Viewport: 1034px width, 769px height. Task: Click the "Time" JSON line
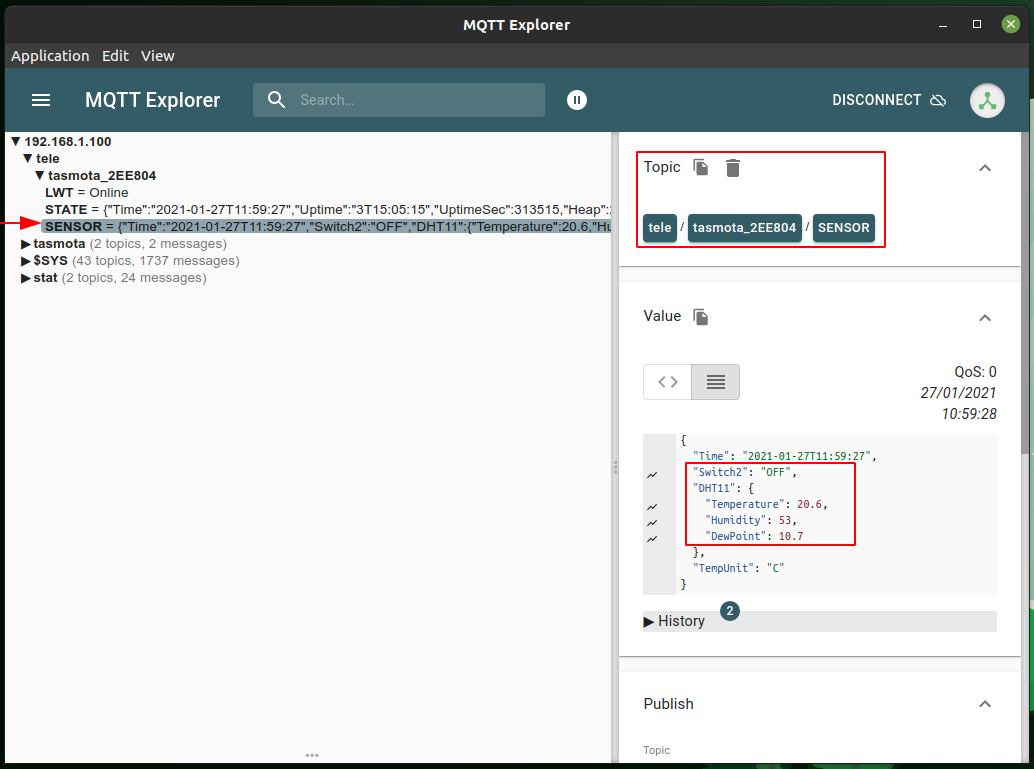pyautogui.click(x=784, y=456)
